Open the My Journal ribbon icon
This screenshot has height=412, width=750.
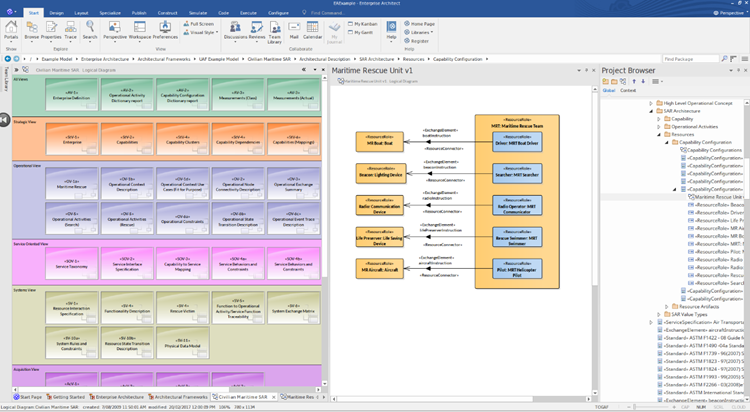(334, 33)
